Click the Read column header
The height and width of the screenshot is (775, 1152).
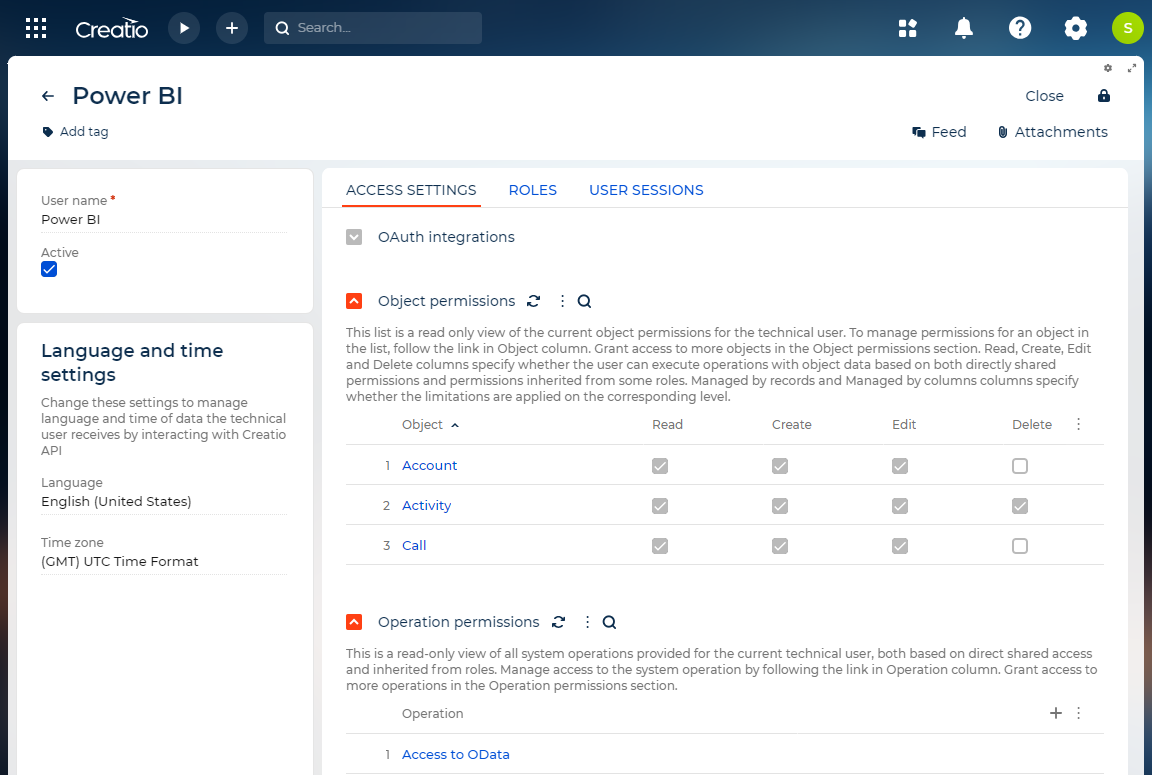click(667, 425)
